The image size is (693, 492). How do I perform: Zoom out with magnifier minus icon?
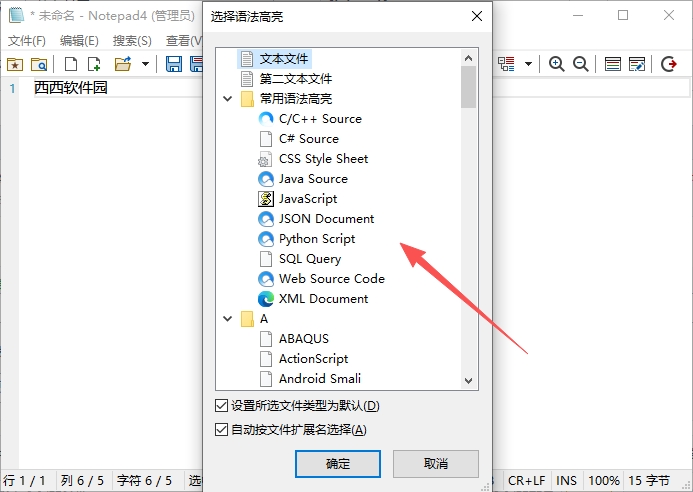click(581, 65)
